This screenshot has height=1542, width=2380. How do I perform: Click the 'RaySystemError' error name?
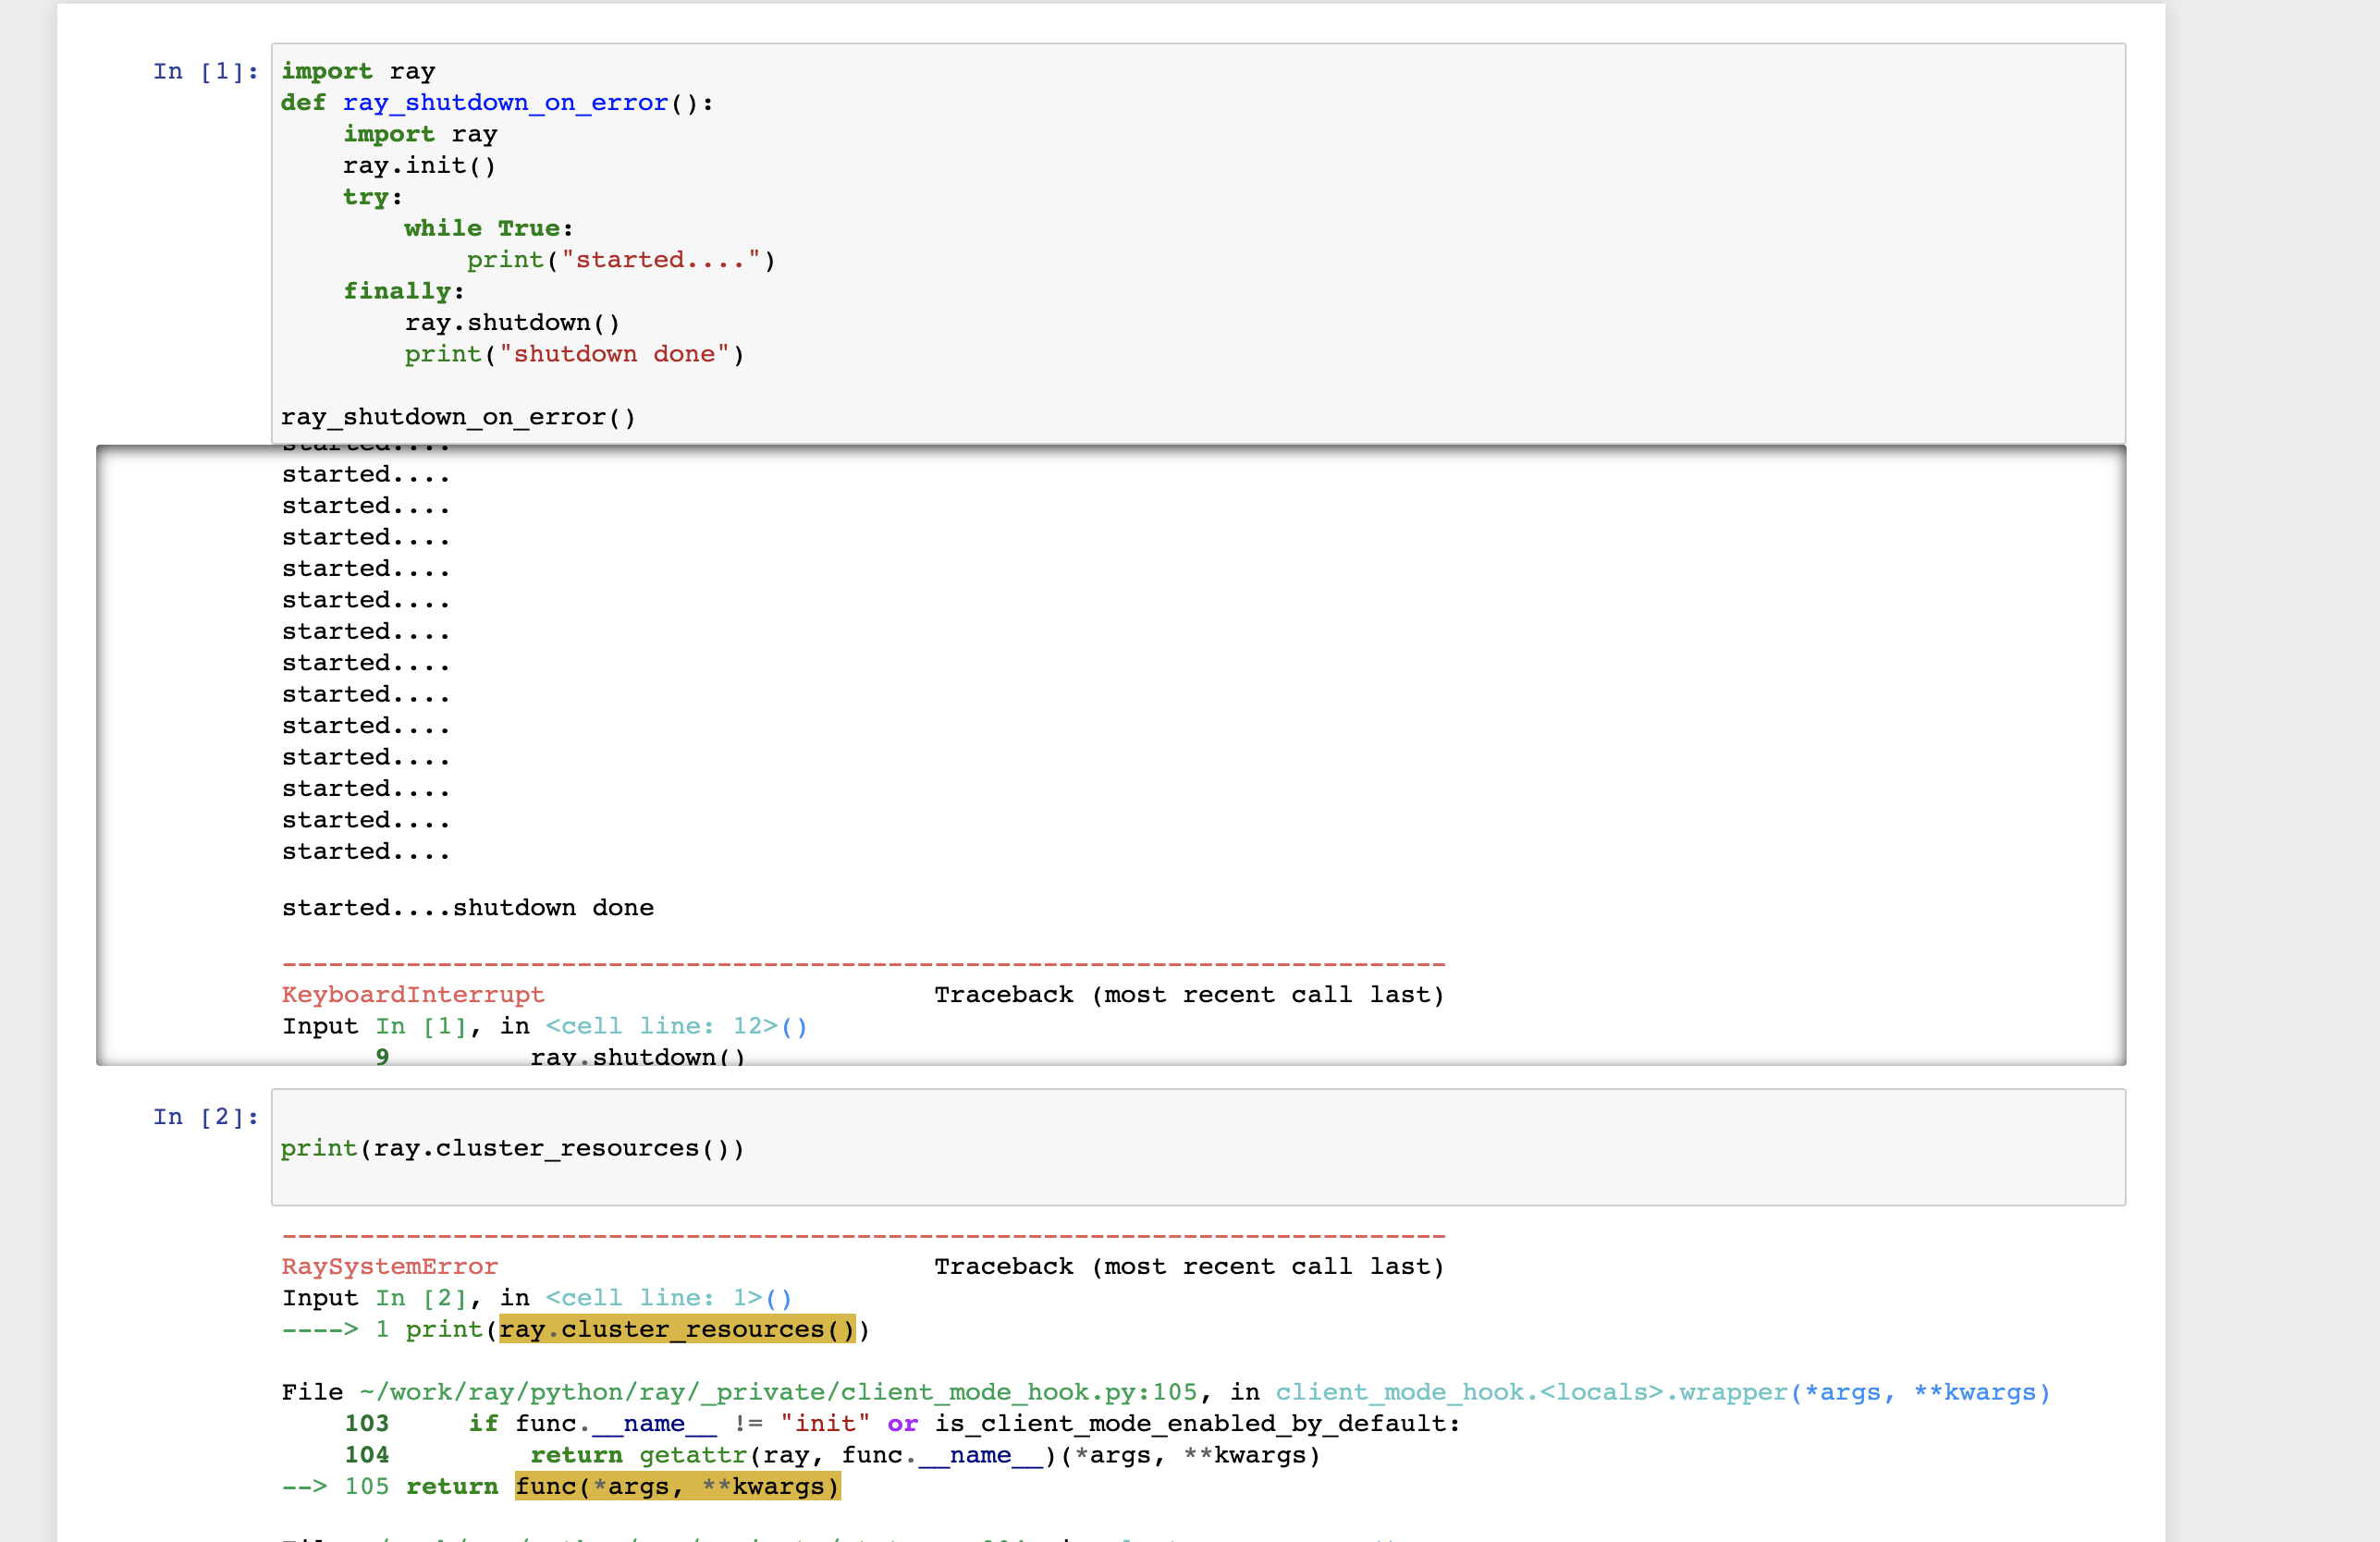point(390,1267)
